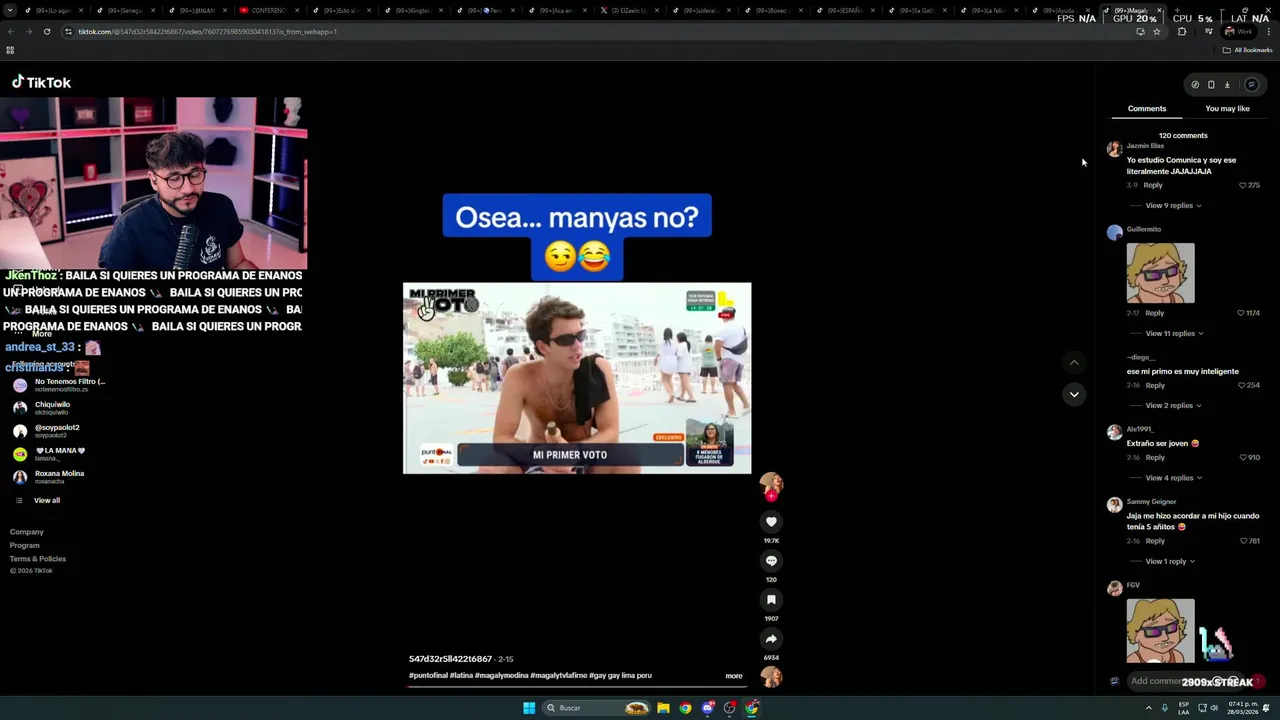The height and width of the screenshot is (720, 1280).
Task: Open the creator's avatar above like button
Action: click(x=771, y=485)
